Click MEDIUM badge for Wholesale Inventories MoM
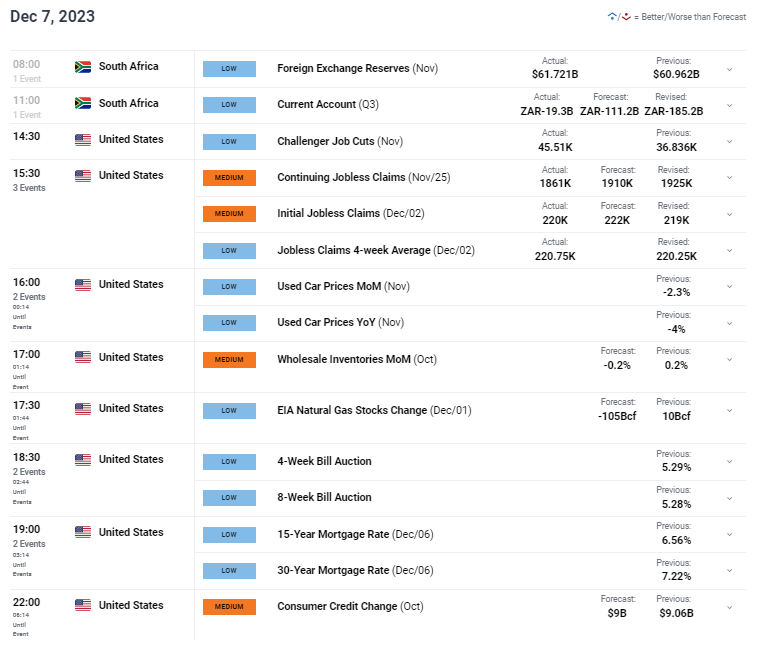Viewport: 762px width, 652px height. (x=229, y=360)
